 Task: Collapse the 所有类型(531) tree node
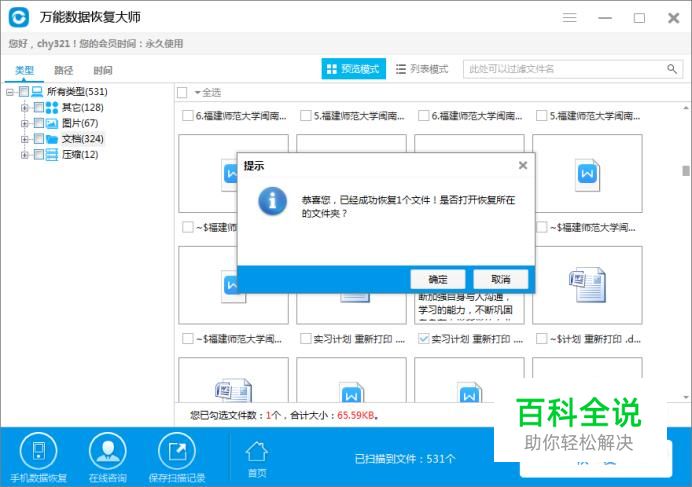(x=10, y=92)
